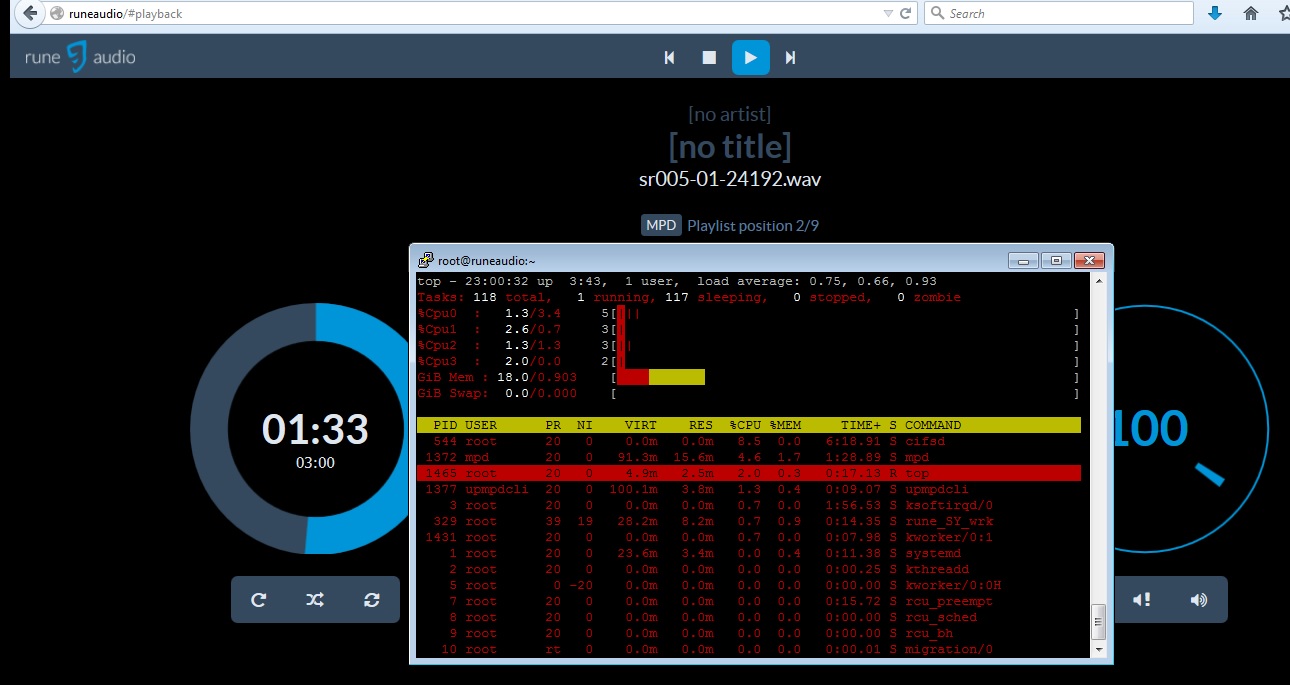
Task: Go to browser home page
Action: pos(1250,14)
